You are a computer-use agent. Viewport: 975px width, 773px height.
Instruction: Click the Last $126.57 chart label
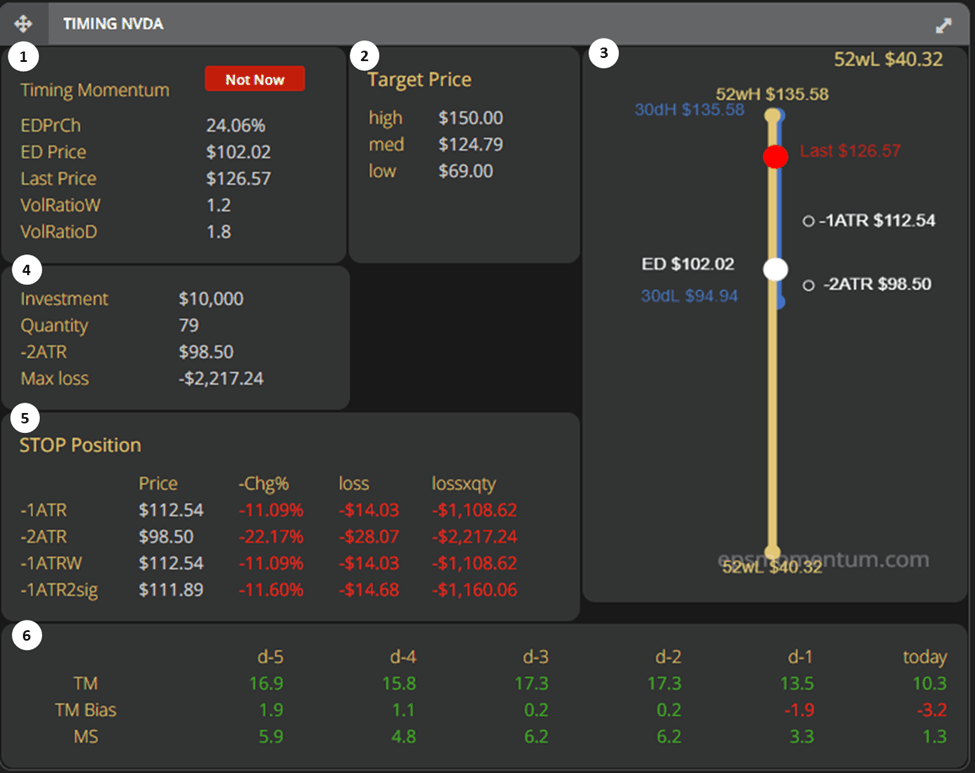[x=850, y=150]
